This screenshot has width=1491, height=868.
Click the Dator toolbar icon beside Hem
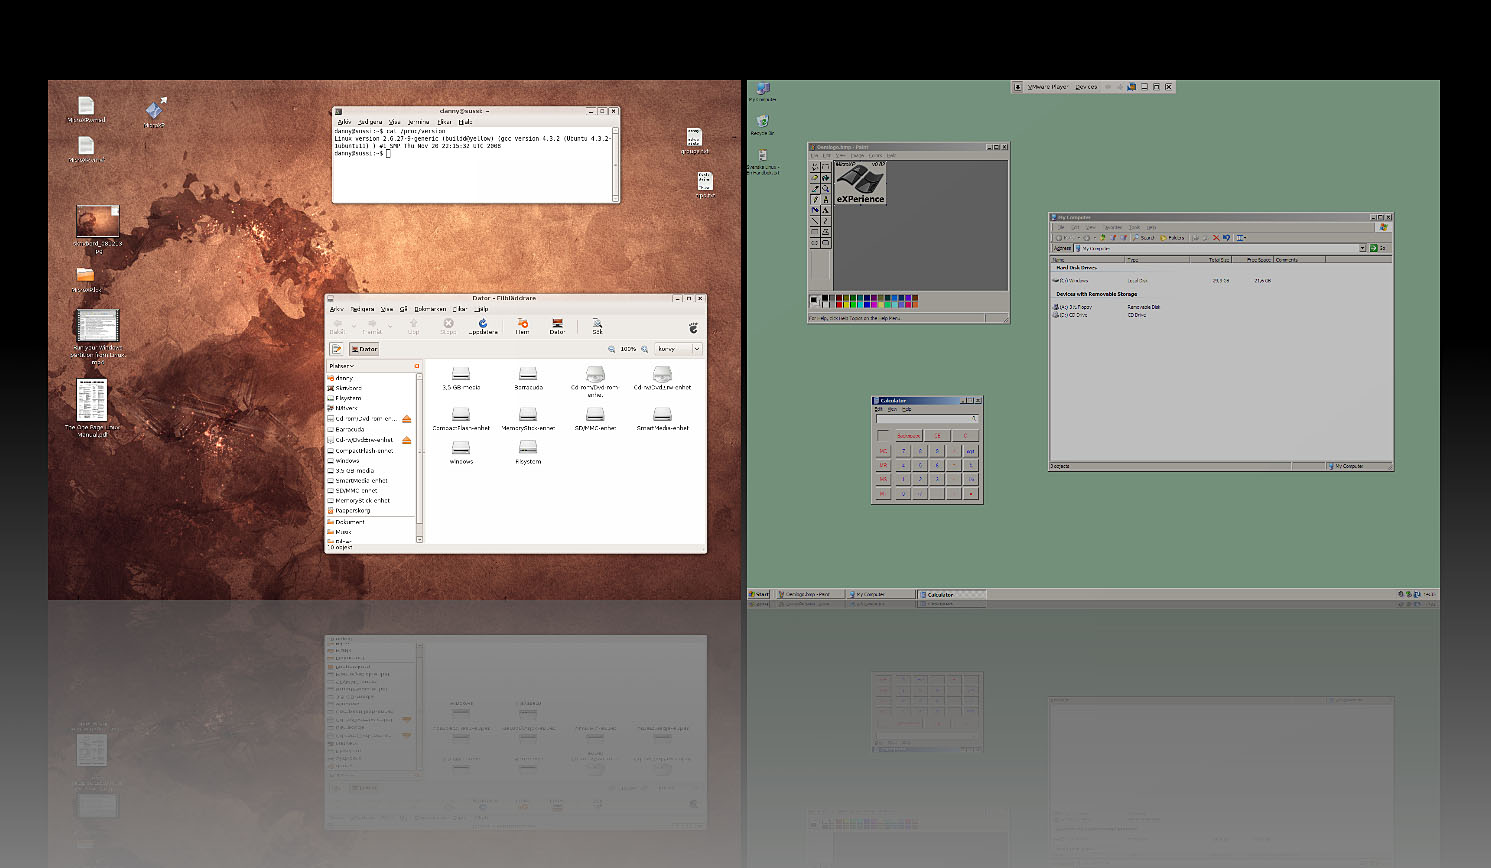tap(557, 326)
